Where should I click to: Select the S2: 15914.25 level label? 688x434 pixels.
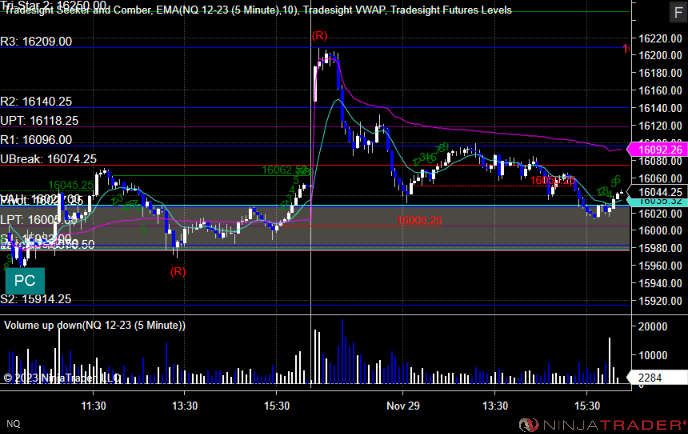pyautogui.click(x=36, y=299)
